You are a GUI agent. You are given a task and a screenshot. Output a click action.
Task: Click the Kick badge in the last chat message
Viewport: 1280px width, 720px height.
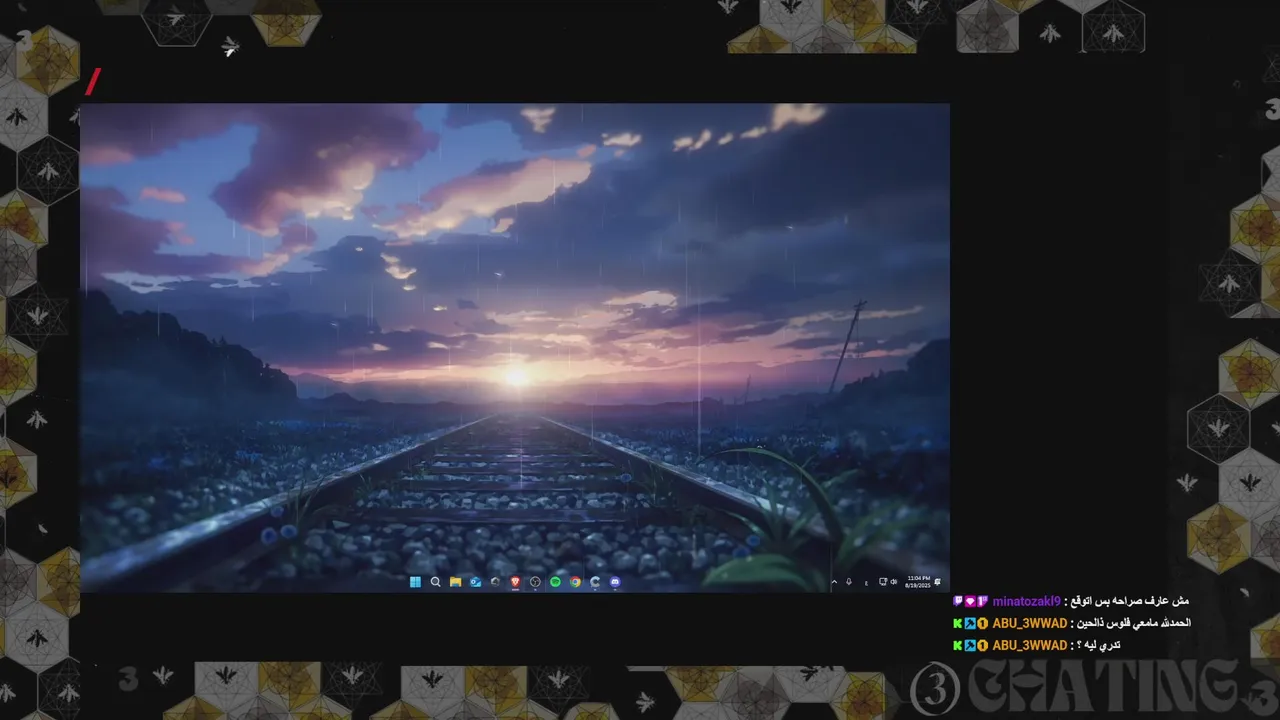[x=958, y=645]
